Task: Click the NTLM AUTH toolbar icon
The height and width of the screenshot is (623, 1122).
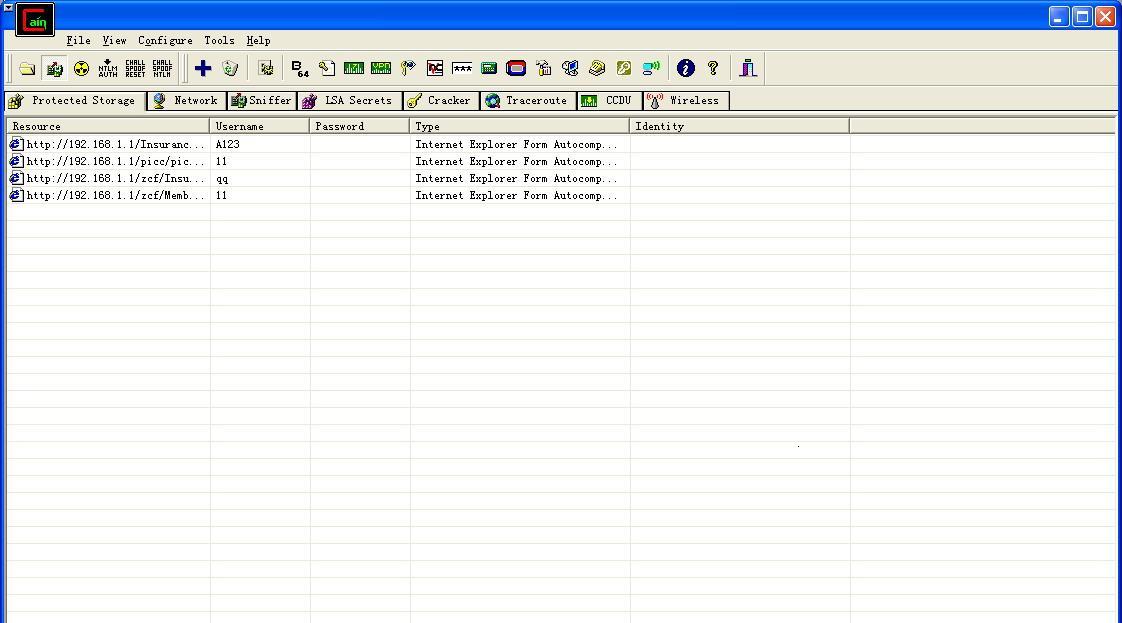Action: coord(108,68)
